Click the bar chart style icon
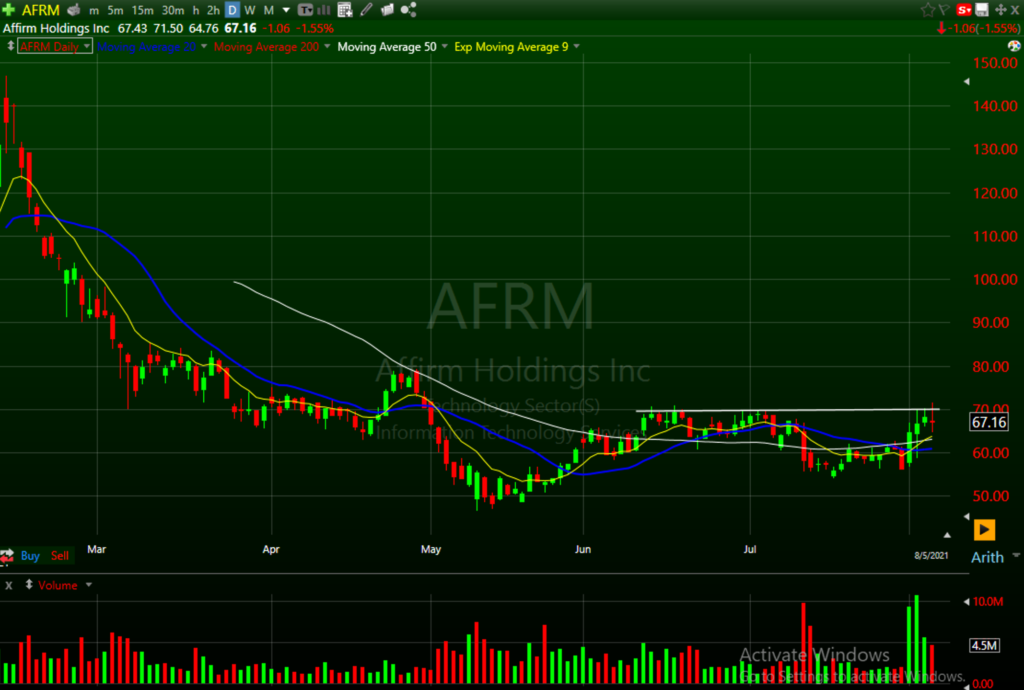 [323, 10]
